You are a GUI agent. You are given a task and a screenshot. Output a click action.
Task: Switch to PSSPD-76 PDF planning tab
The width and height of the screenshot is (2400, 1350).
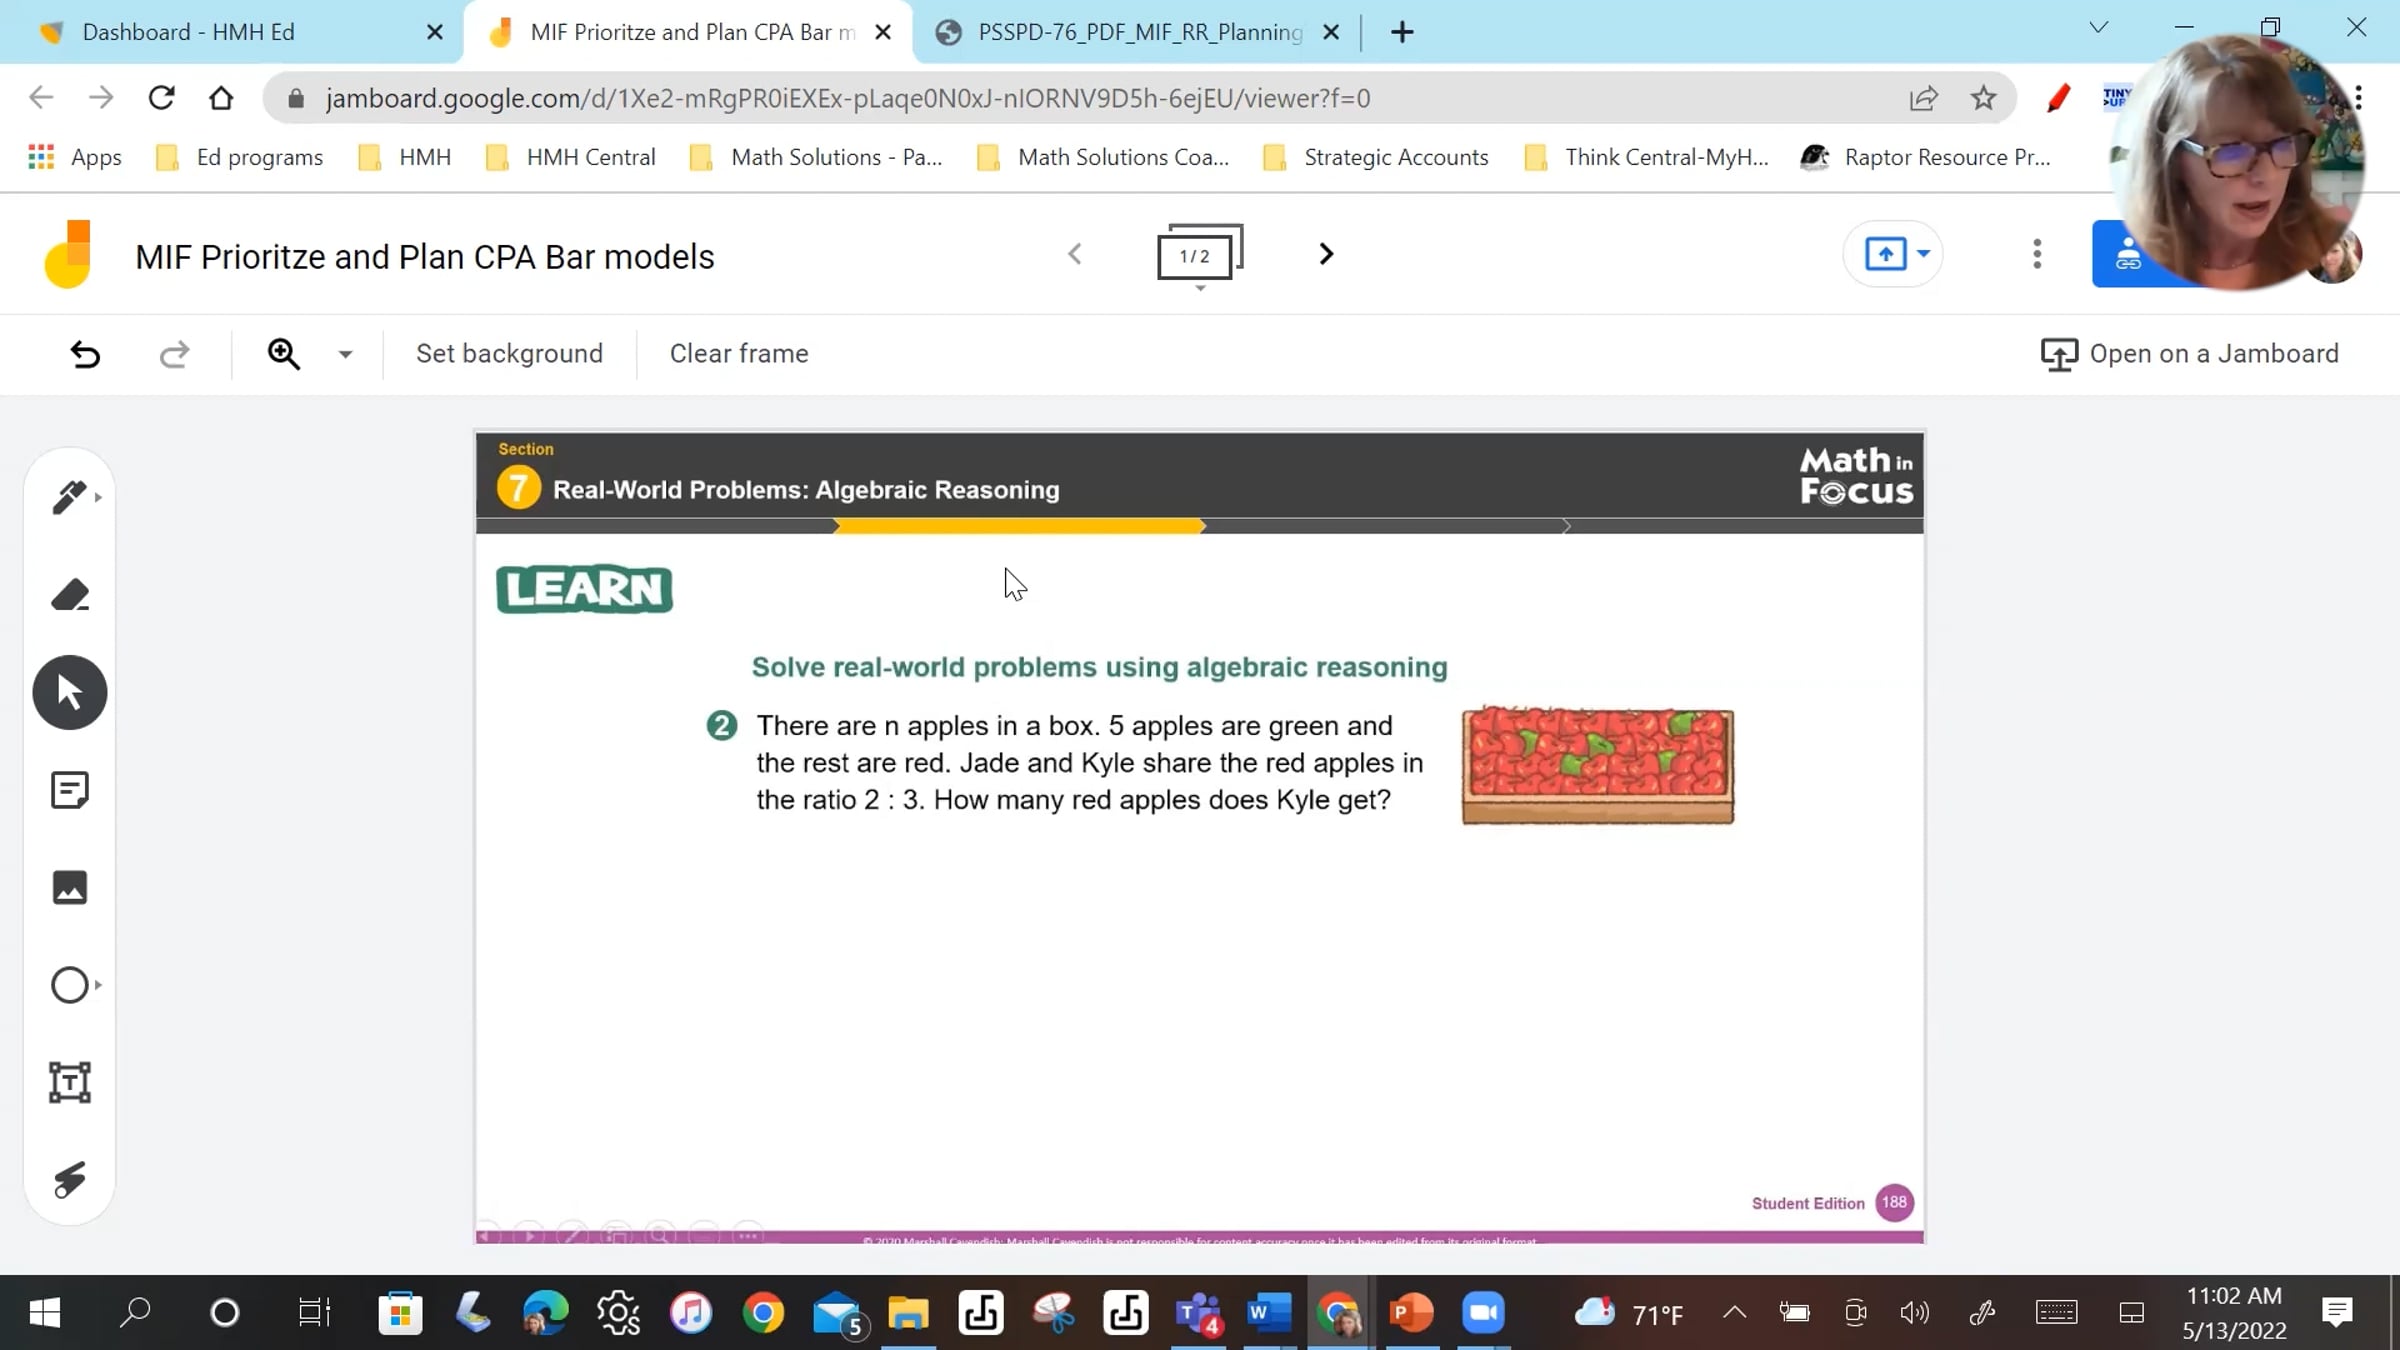1139,32
